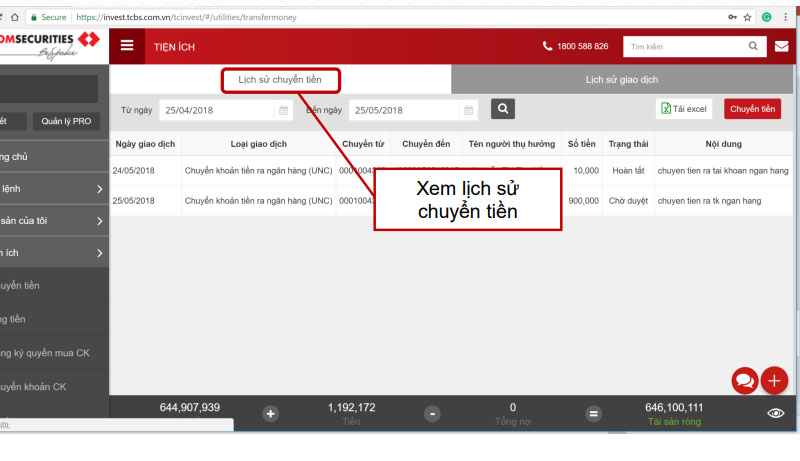Click the browser home icon
The image size is (800, 461).
click(15, 17)
